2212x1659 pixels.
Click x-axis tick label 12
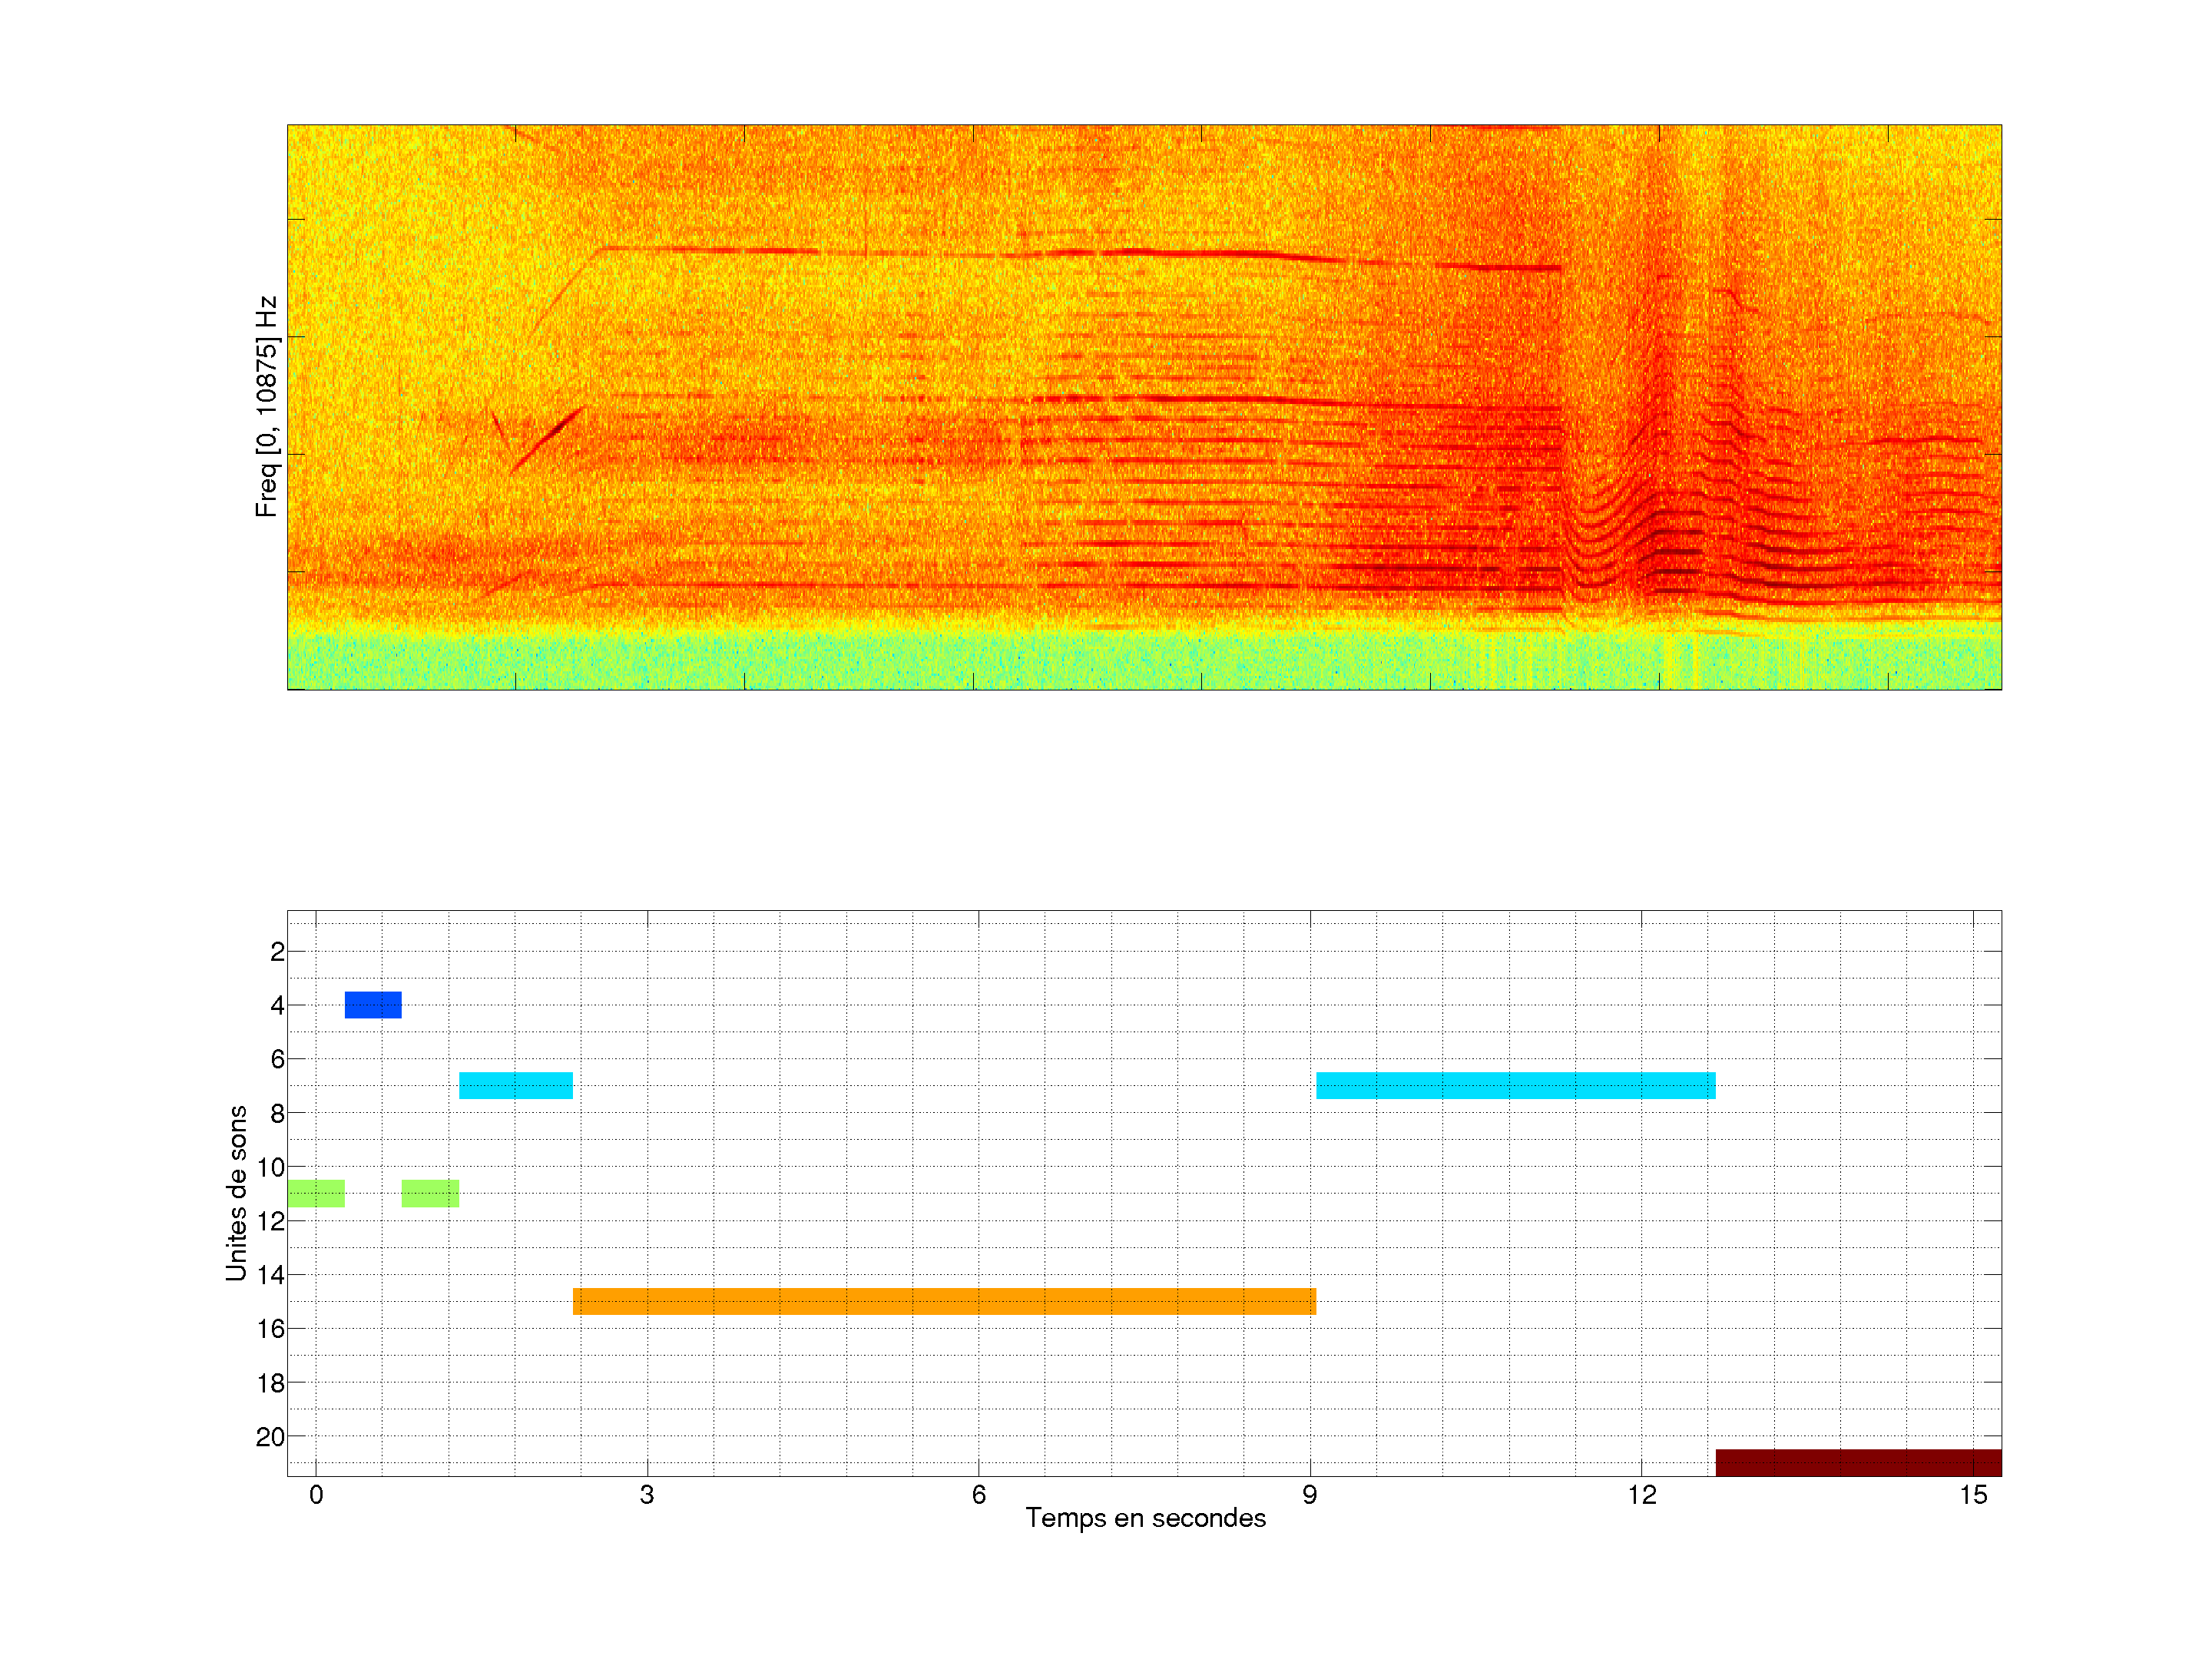1641,1495
